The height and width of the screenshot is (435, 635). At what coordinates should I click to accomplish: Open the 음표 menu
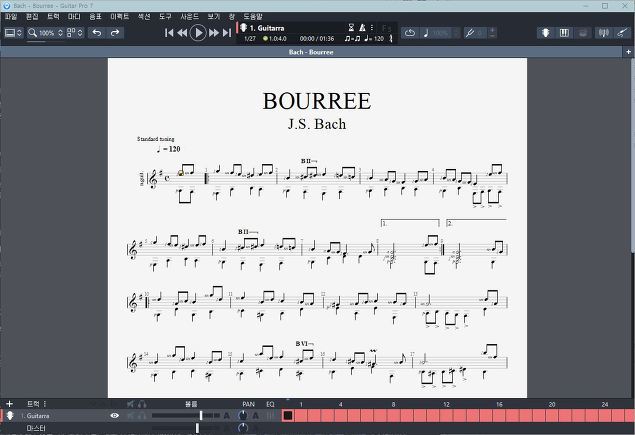[x=95, y=17]
